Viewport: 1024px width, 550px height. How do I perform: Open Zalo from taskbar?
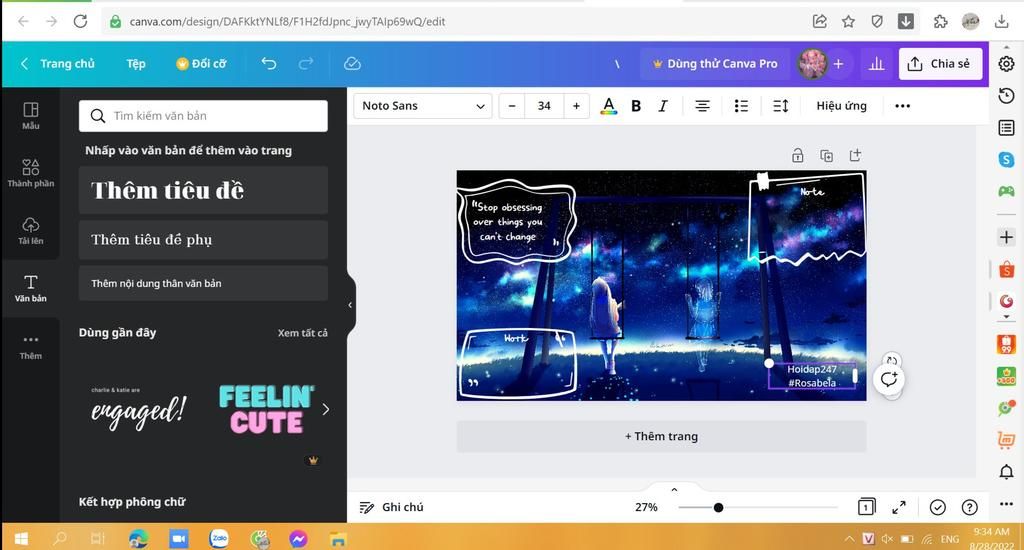pyautogui.click(x=219, y=538)
